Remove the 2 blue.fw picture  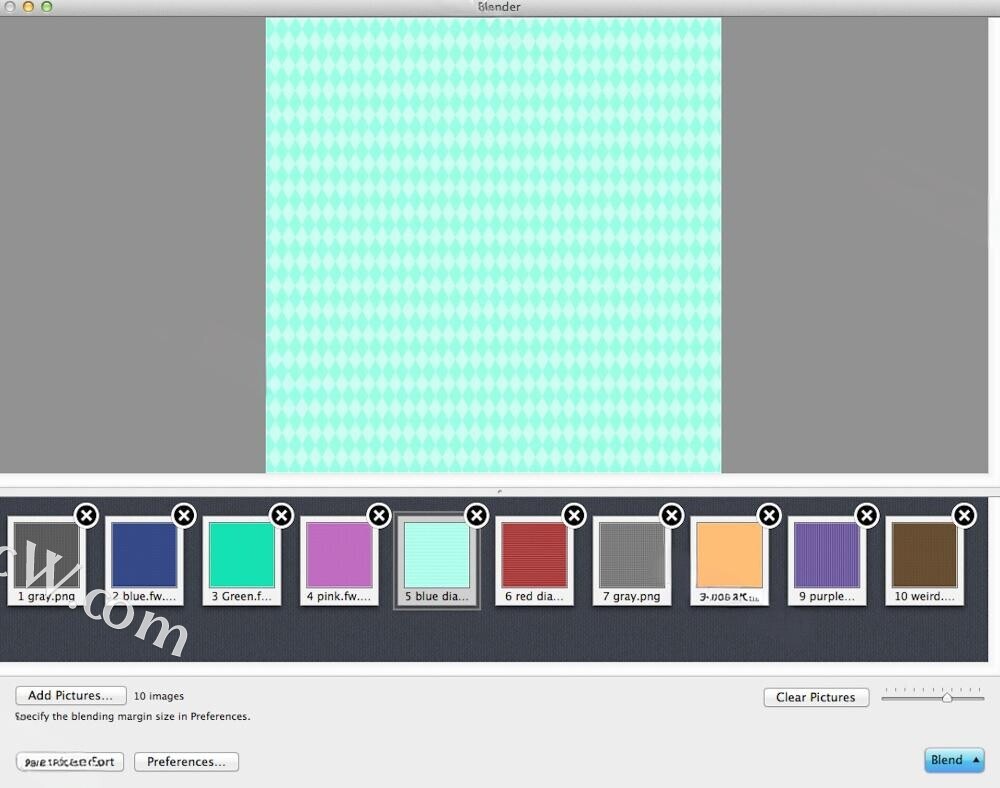(x=184, y=515)
